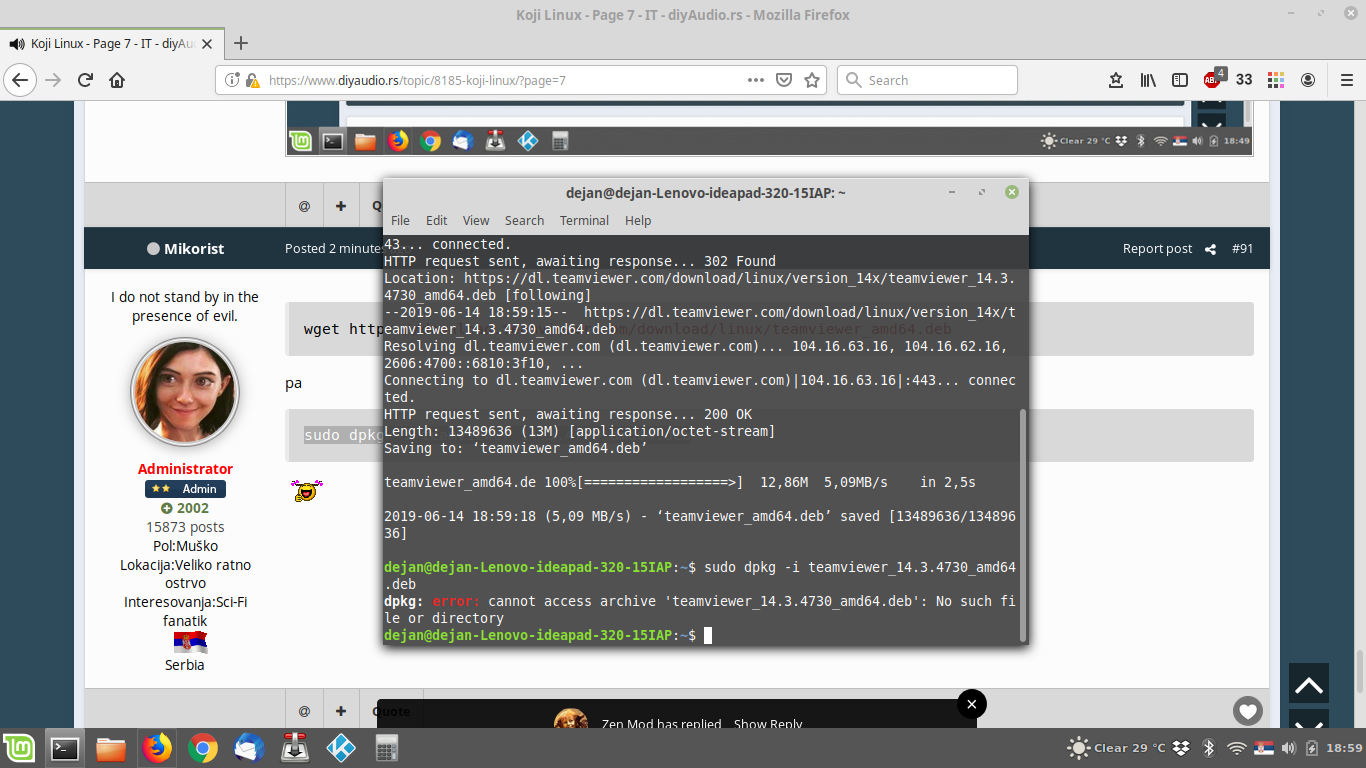This screenshot has height=768, width=1366.
Task: Click the Report post link
Action: (x=1157, y=248)
